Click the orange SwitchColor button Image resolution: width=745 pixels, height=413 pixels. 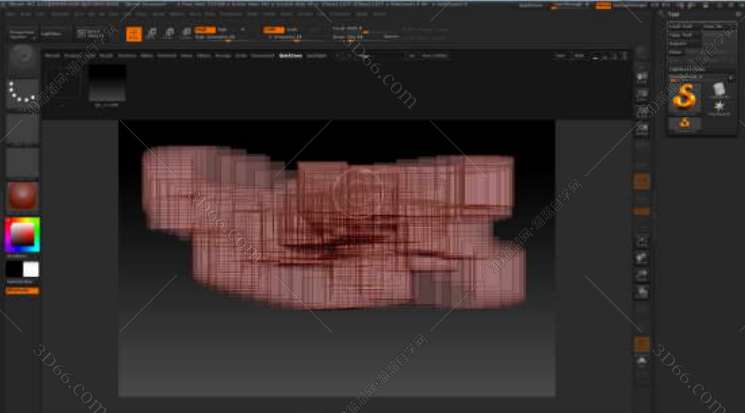[22, 290]
